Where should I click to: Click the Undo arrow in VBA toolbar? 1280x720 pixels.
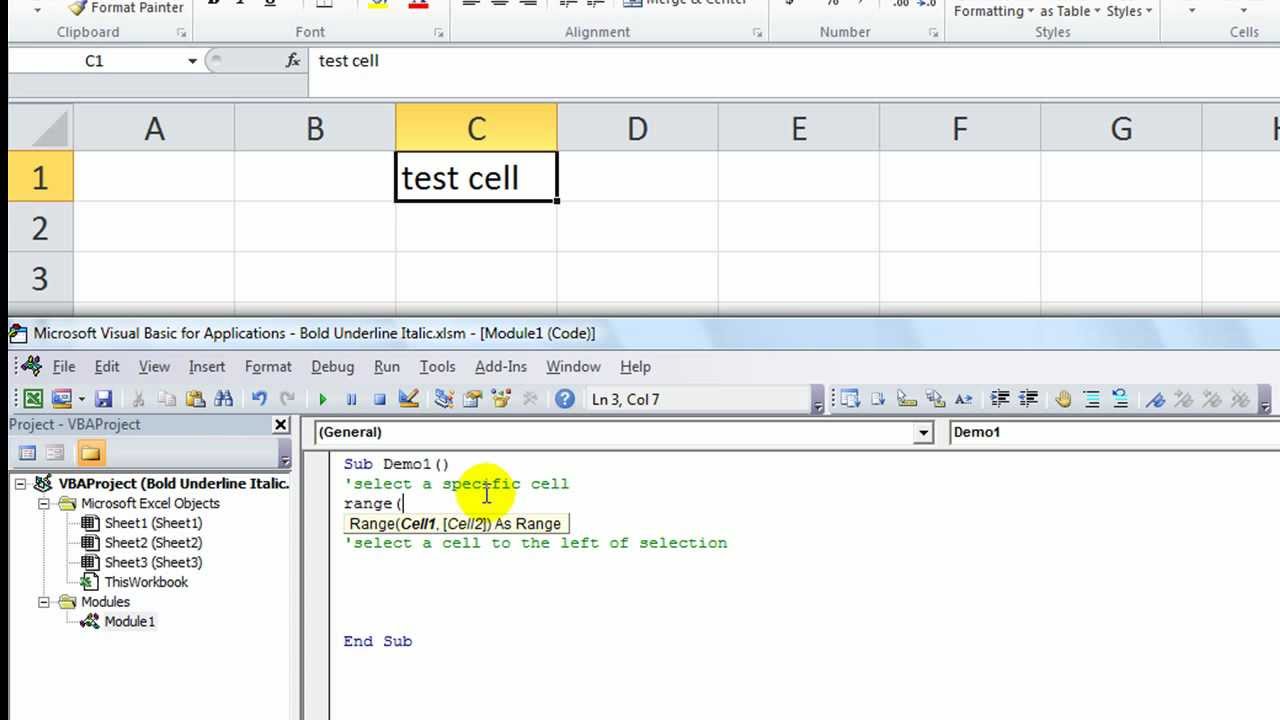point(259,399)
